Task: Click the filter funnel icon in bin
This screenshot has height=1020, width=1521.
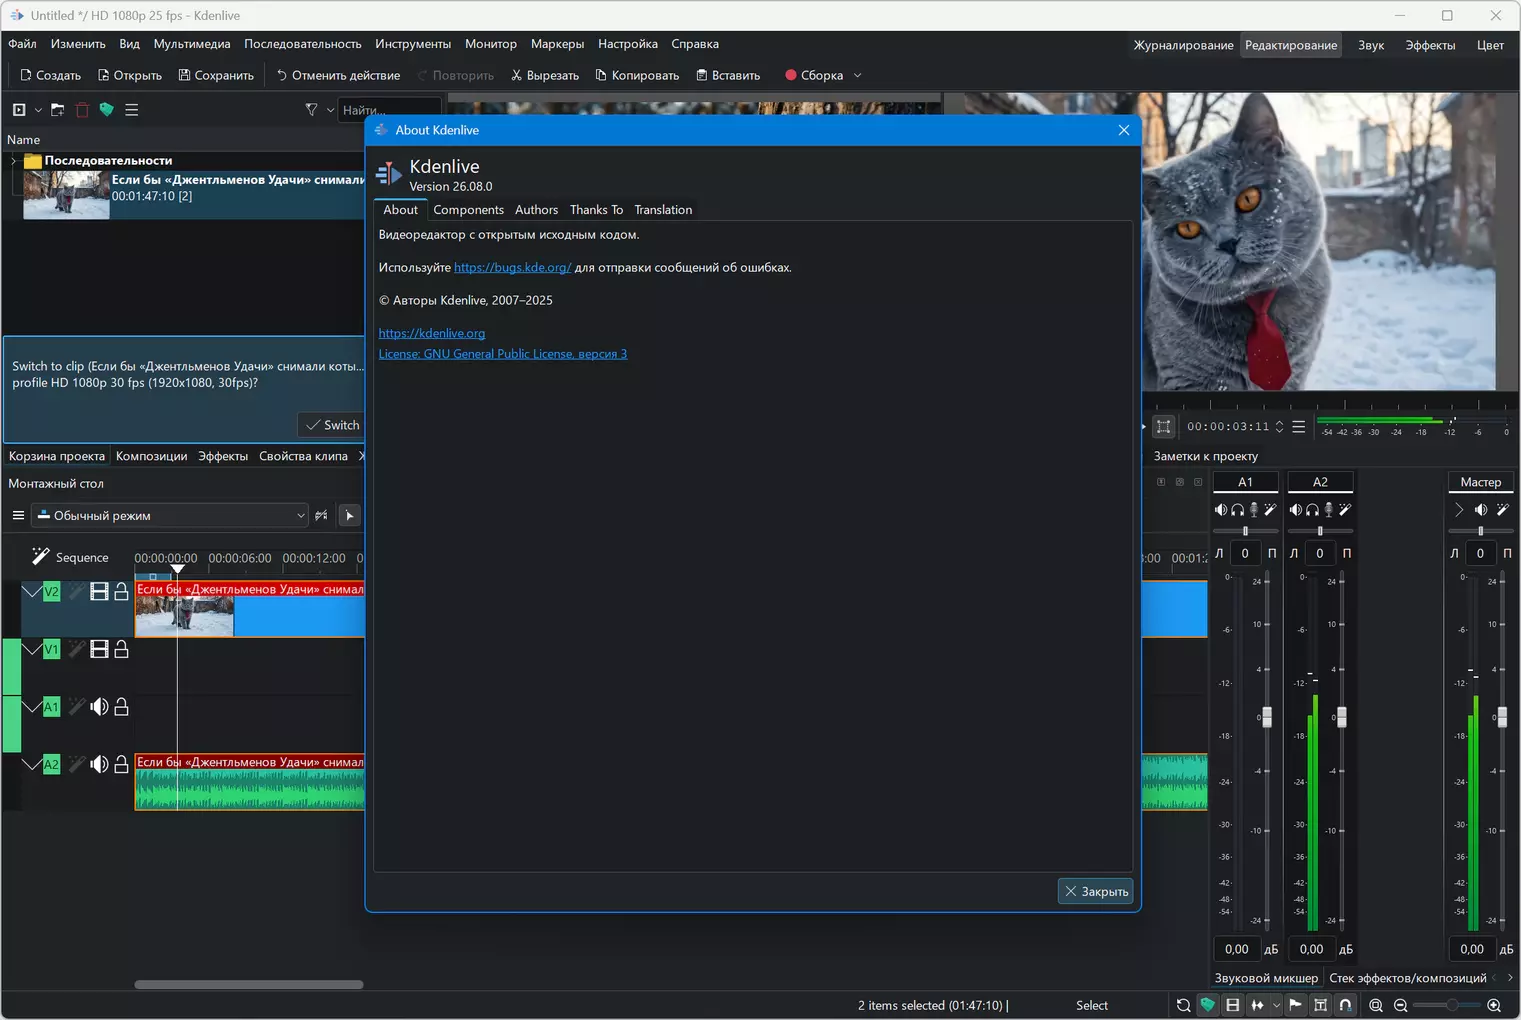Action: point(311,110)
